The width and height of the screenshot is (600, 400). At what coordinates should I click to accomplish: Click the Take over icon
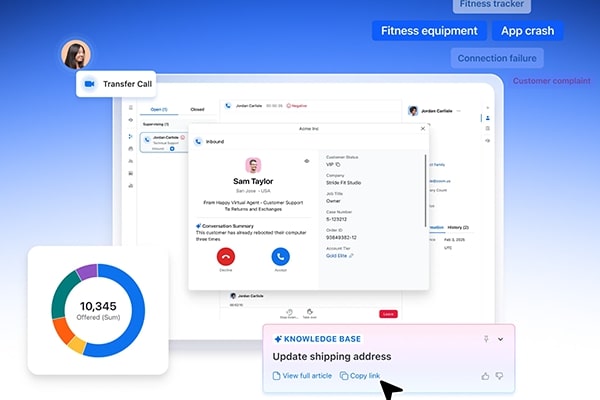[x=310, y=312]
